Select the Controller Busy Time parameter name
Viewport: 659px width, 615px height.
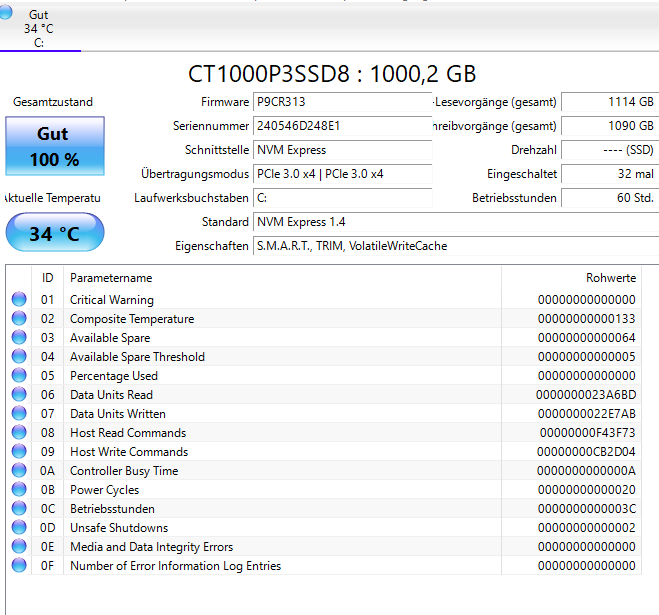click(124, 471)
